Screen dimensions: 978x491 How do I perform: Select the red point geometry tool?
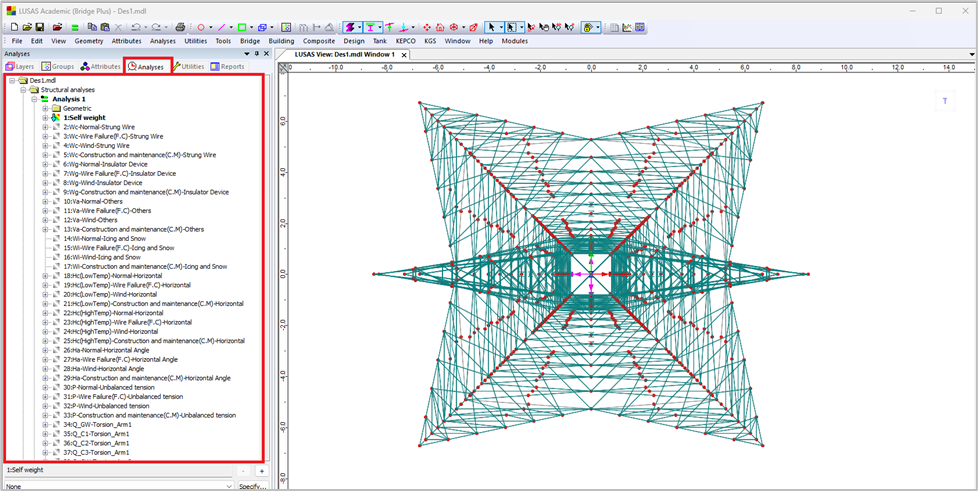pos(200,27)
